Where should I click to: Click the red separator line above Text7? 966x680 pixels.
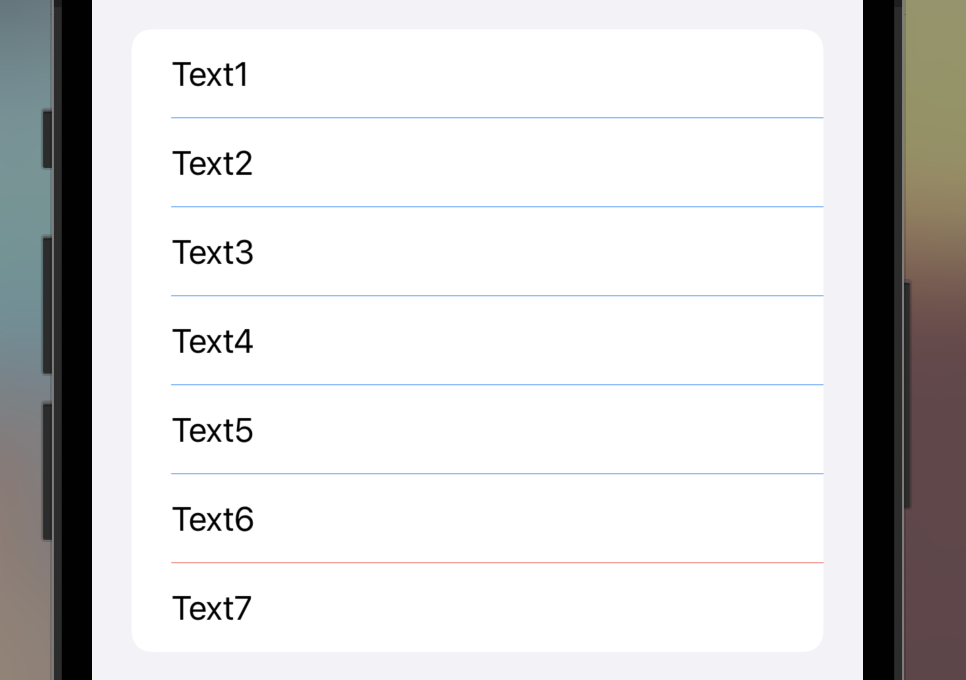(497, 562)
